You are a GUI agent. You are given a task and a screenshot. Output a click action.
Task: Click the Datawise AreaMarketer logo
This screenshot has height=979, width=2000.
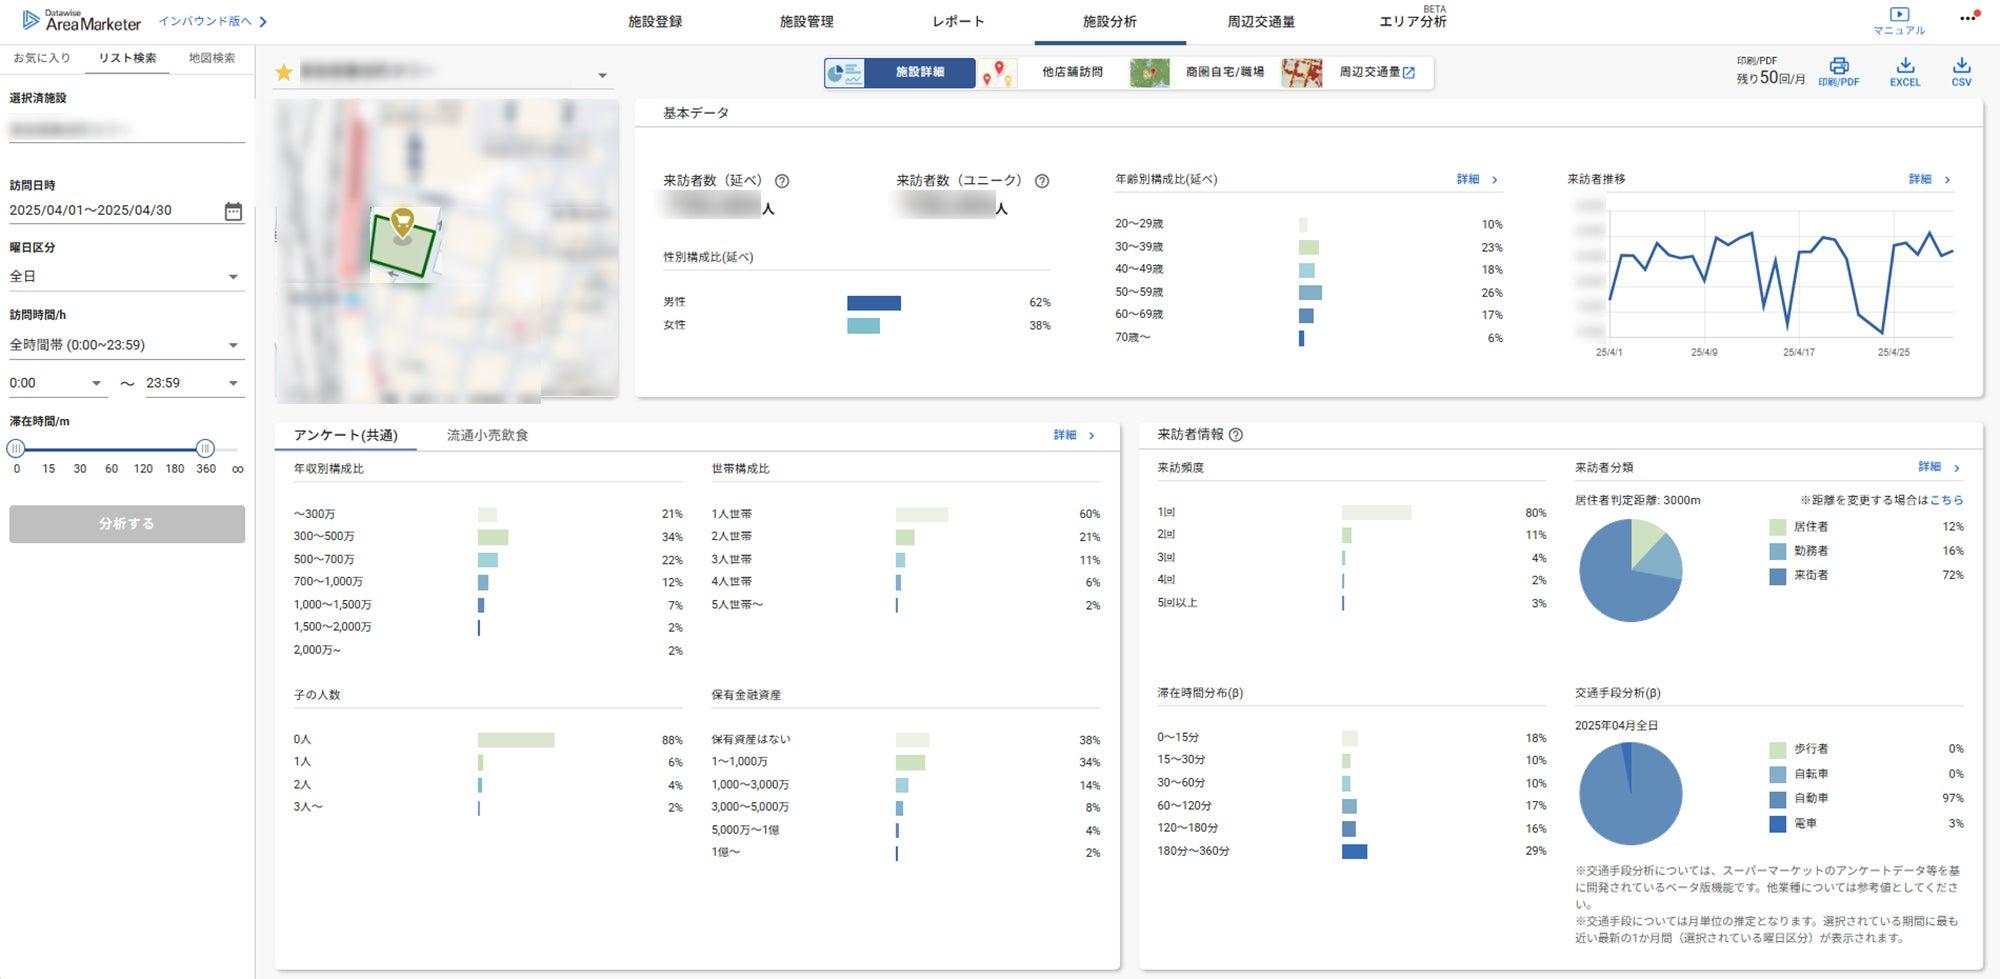81,20
